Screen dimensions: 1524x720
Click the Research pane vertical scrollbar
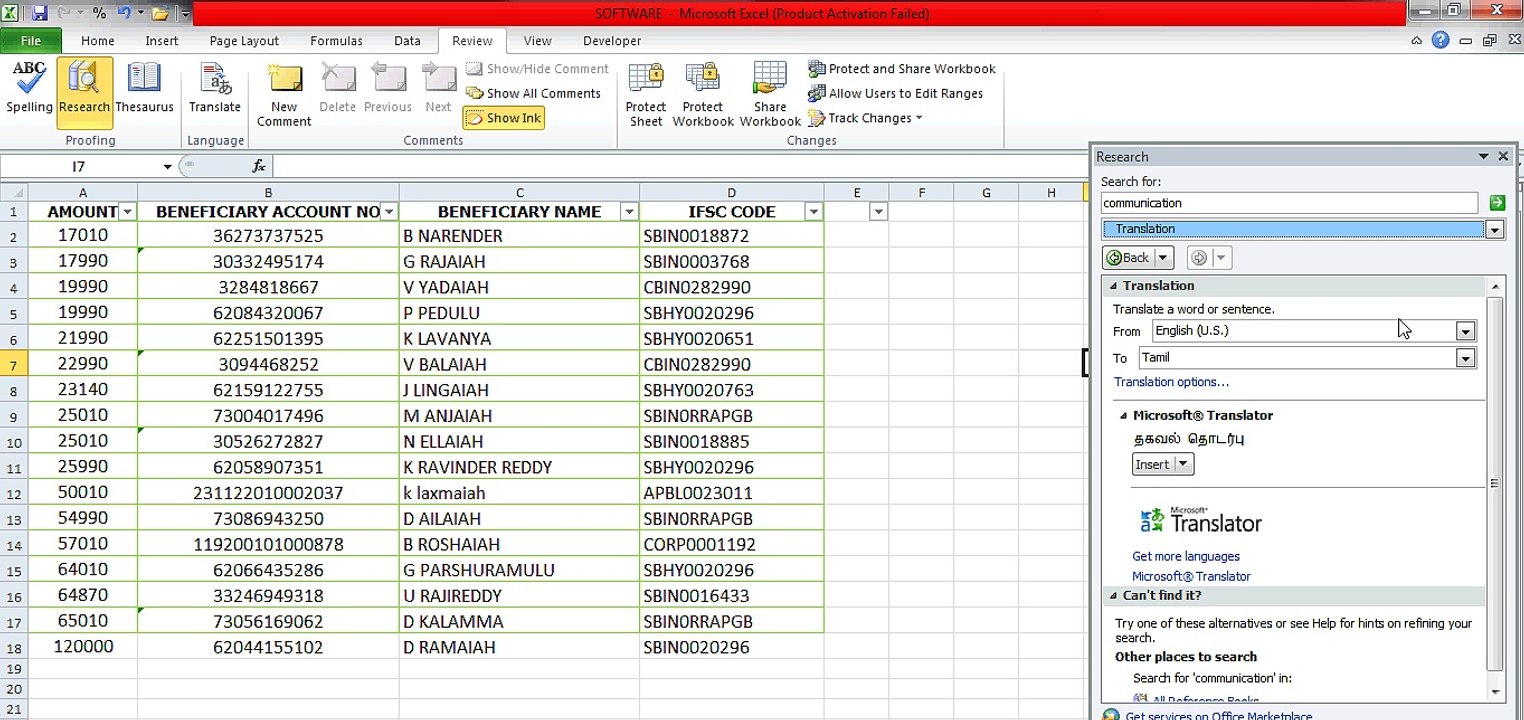click(1495, 485)
